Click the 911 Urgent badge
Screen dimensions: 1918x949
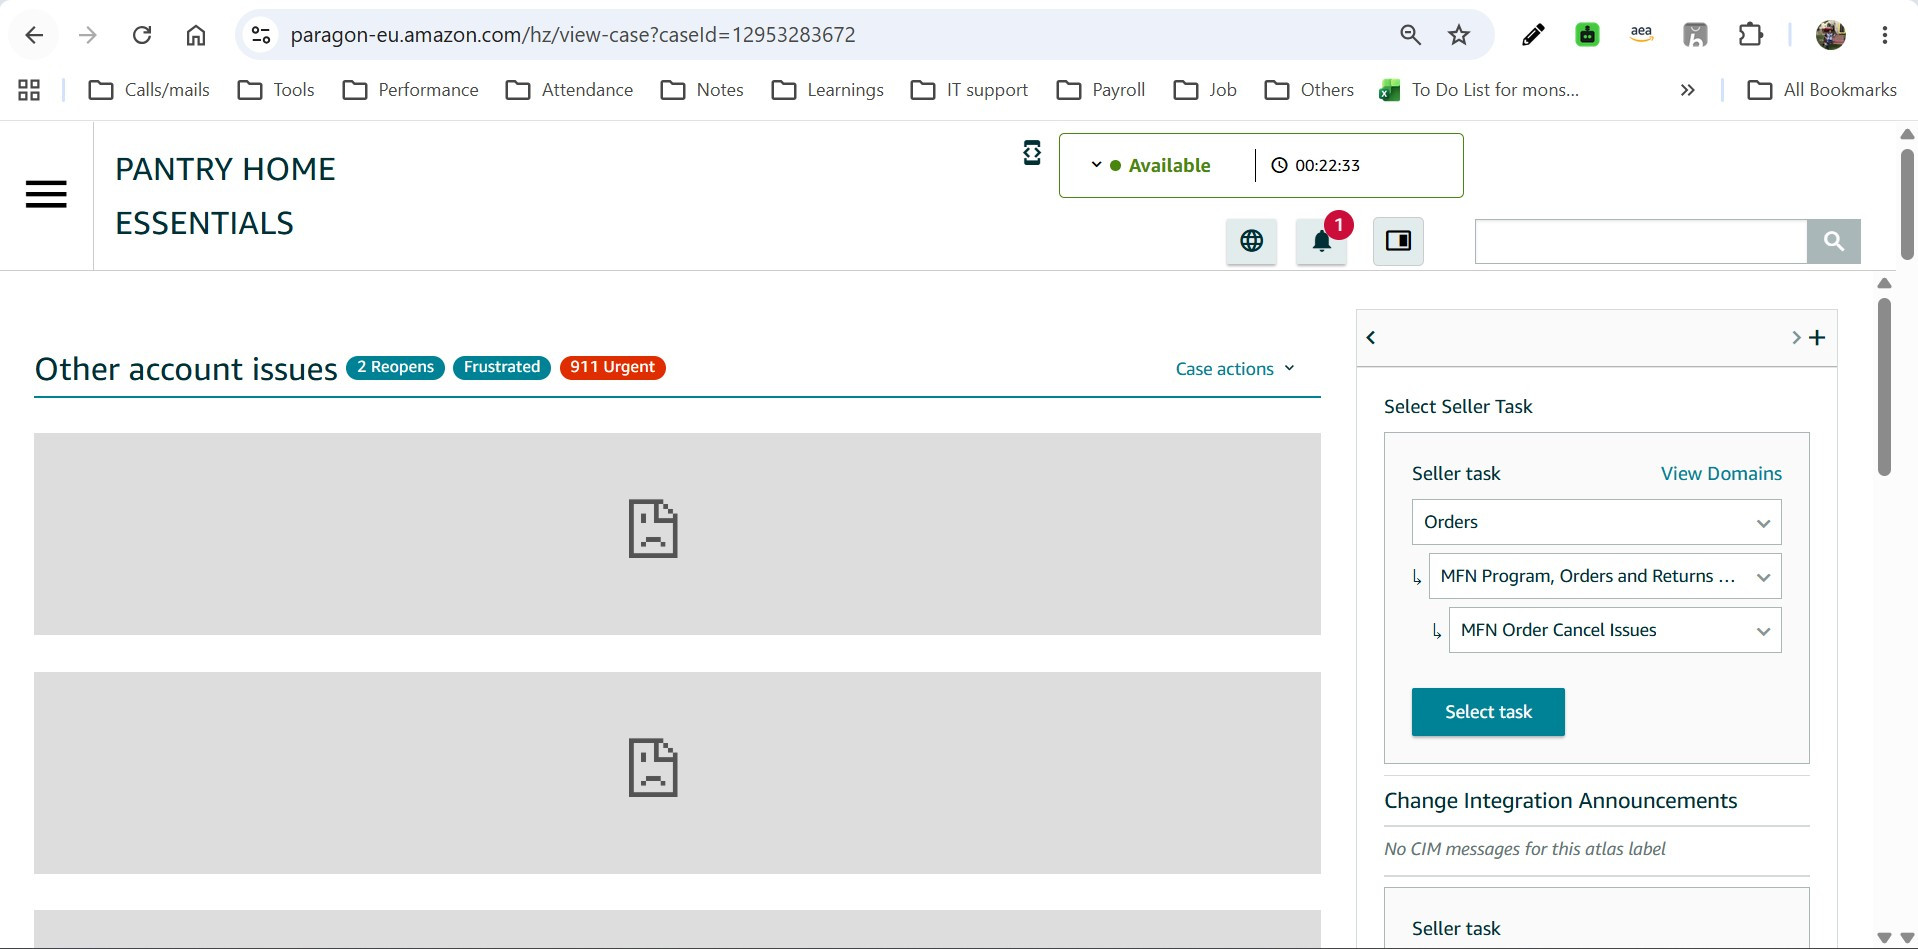click(x=613, y=367)
